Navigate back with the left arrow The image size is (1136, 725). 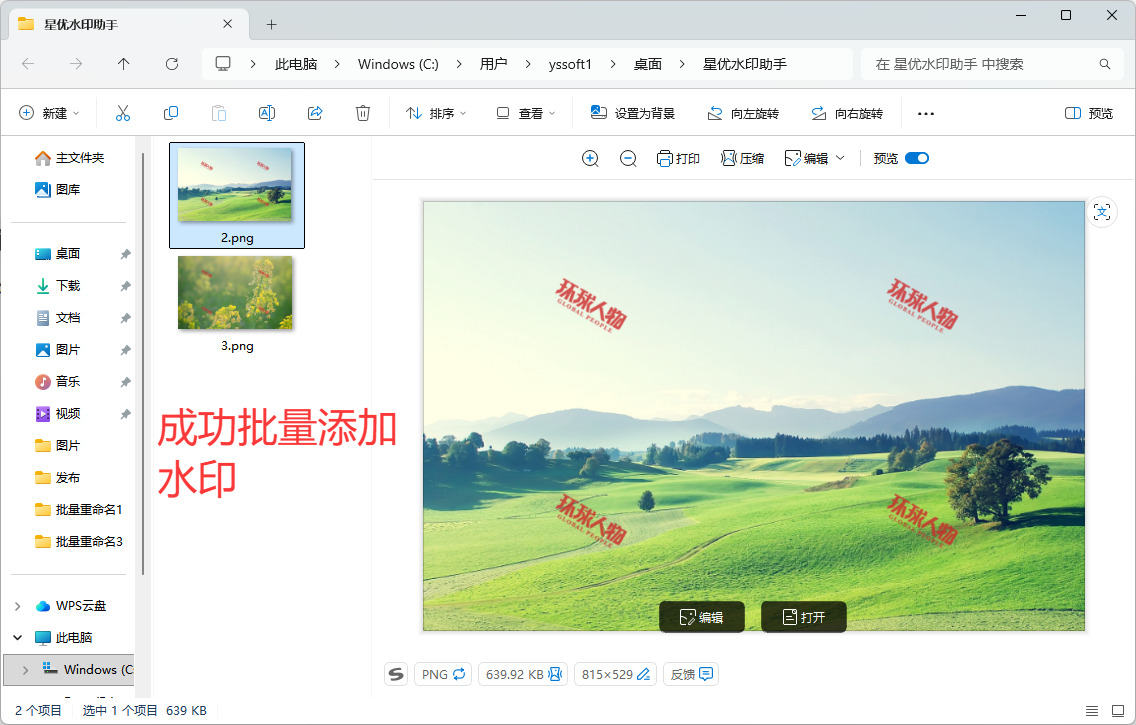pyautogui.click(x=28, y=64)
